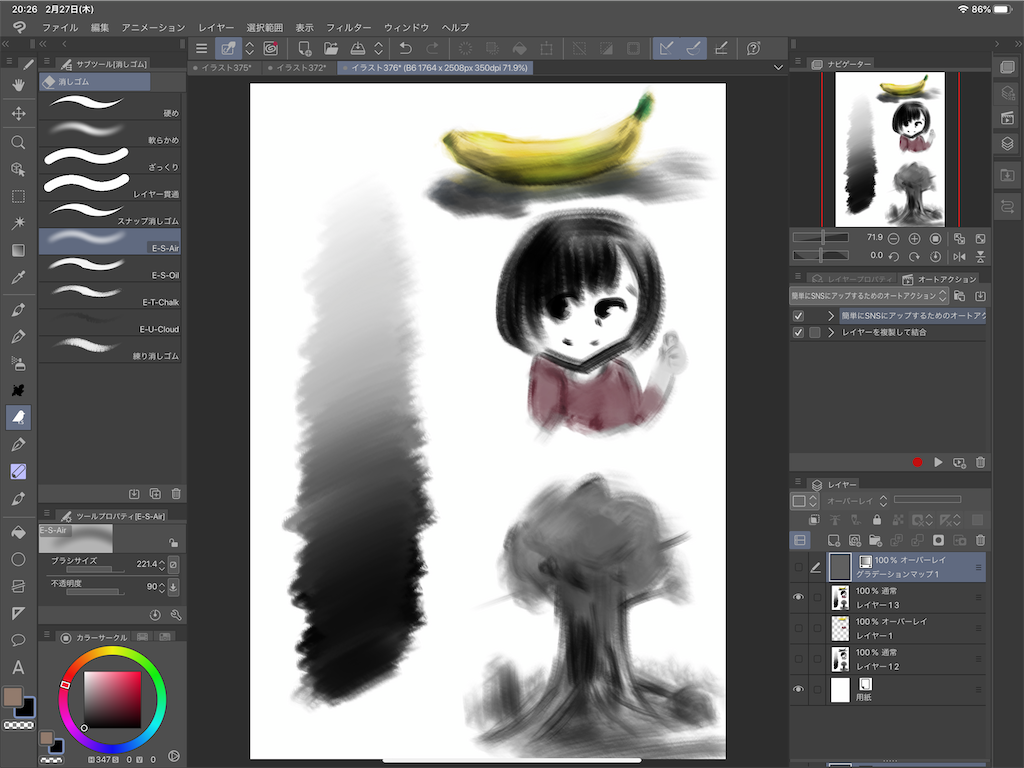Screen dimensions: 1024x768
Task: Click the navigator preview thumbnail
Action: click(x=890, y=150)
